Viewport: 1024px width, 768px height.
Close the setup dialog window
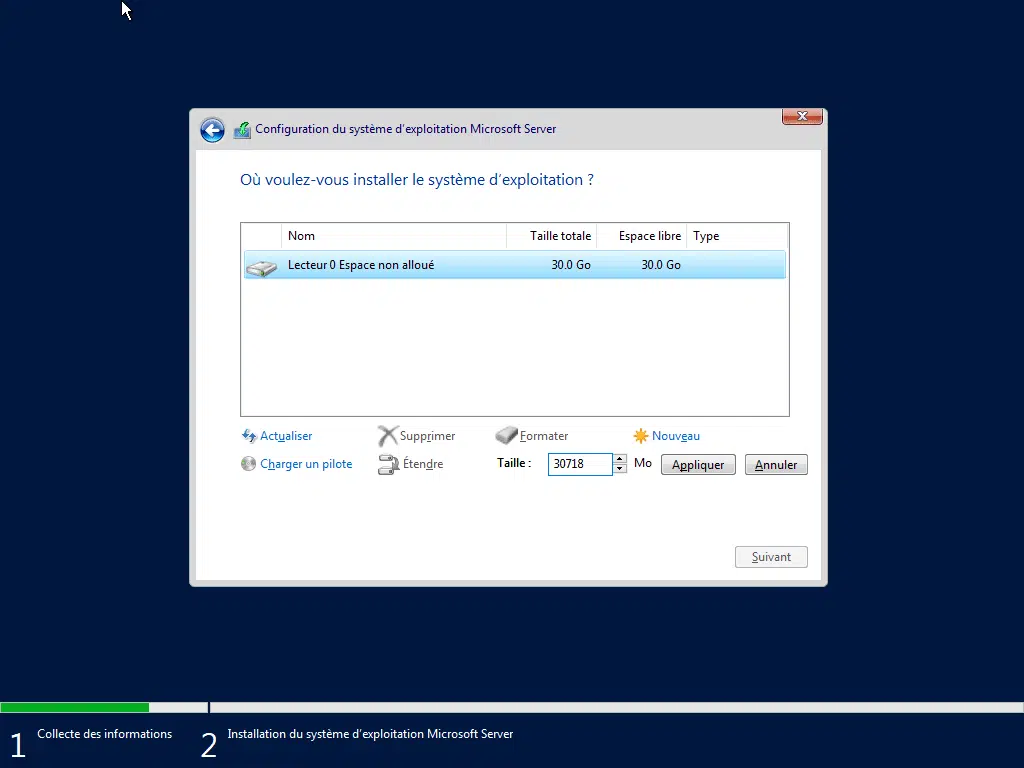tap(802, 116)
